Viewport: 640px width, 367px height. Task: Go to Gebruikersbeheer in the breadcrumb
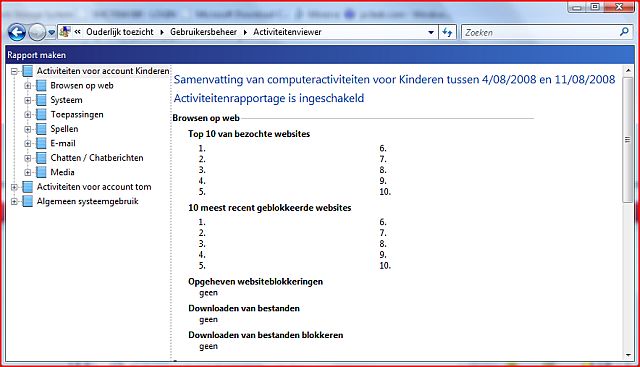tap(203, 32)
